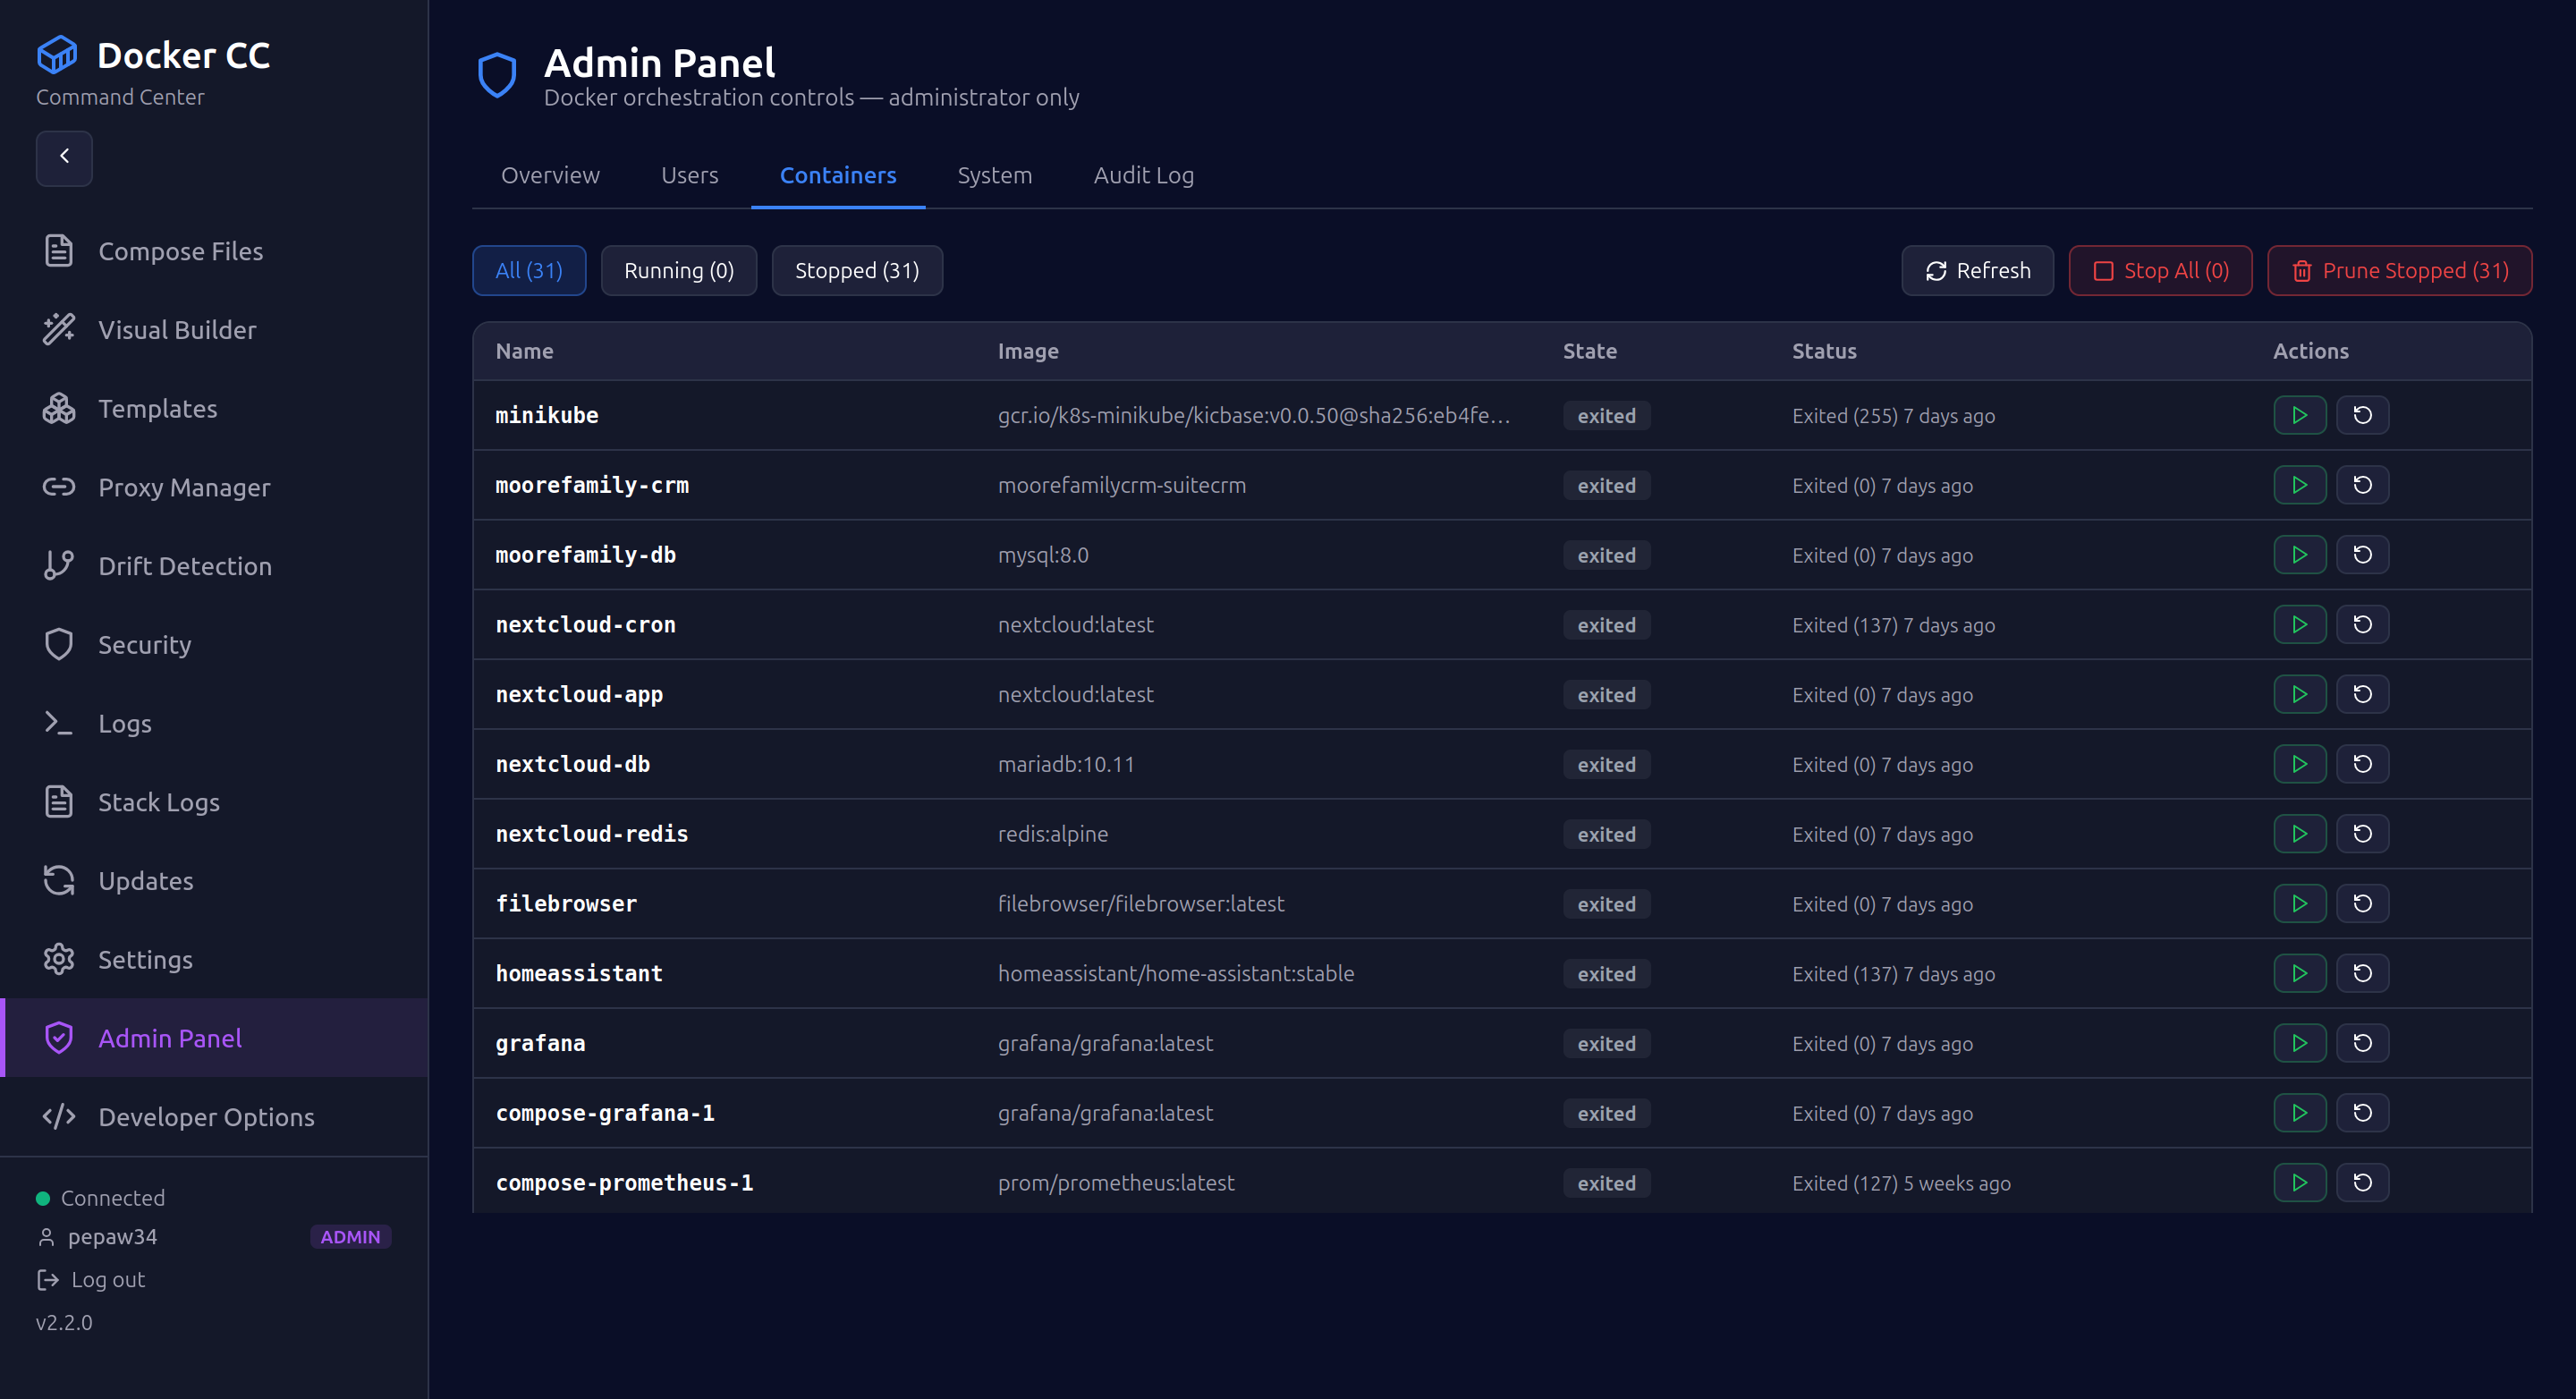
Task: Filter the list to Running (0) containers
Action: tap(678, 271)
